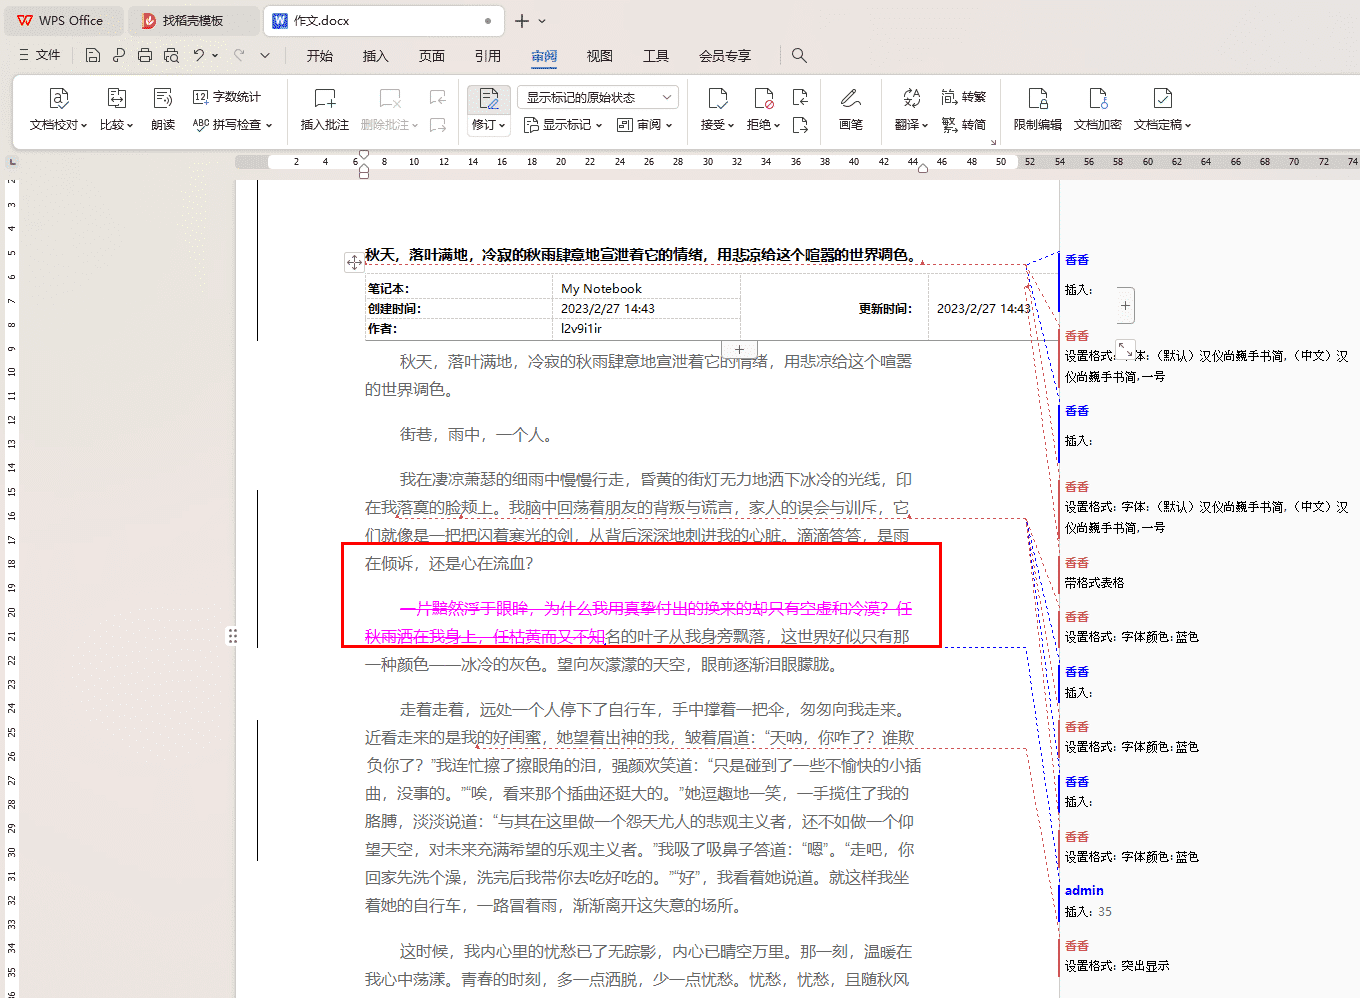Viewport: 1360px width, 998px height.
Task: Go to previous revision icon
Action: pyautogui.click(x=800, y=97)
